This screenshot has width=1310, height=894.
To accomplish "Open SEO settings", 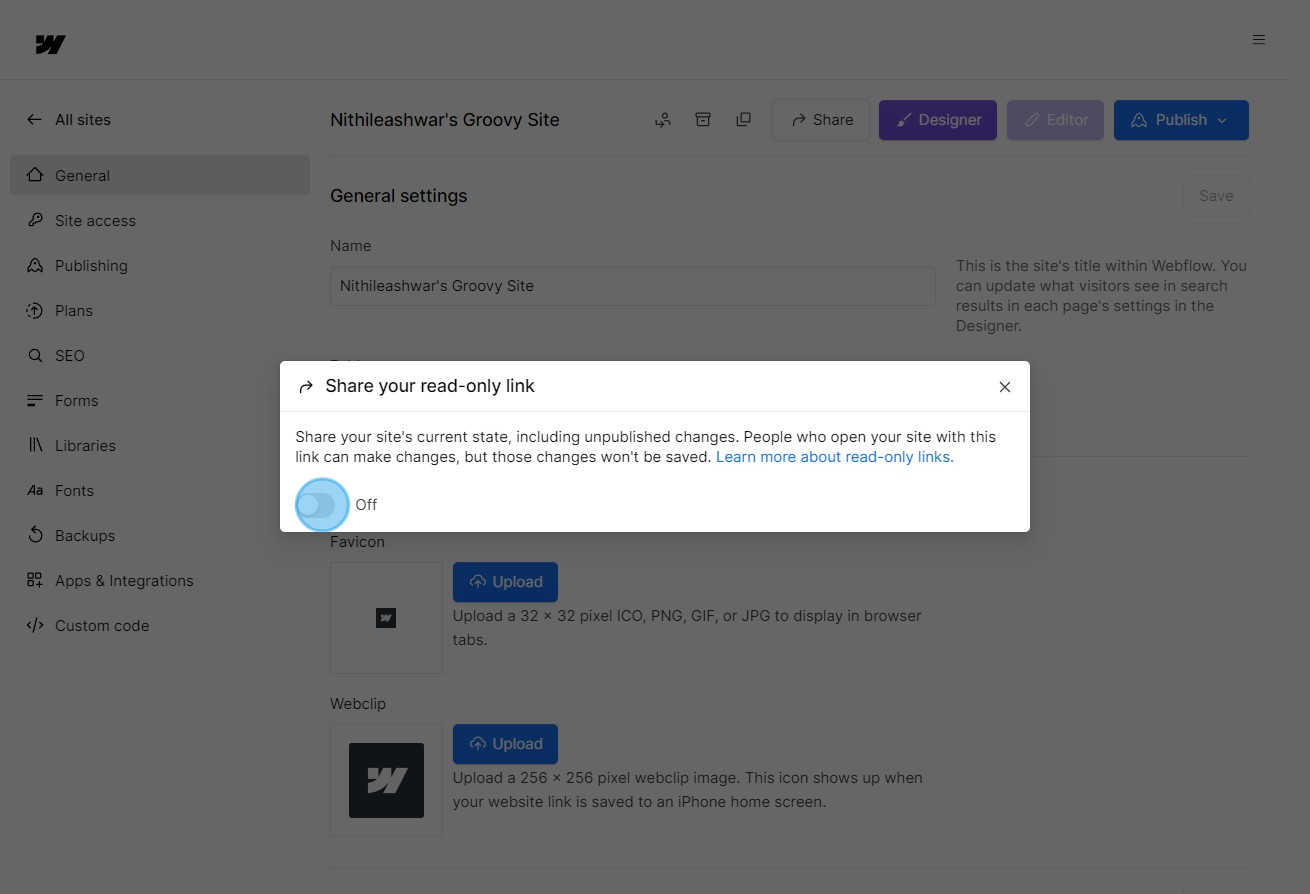I will [x=160, y=355].
